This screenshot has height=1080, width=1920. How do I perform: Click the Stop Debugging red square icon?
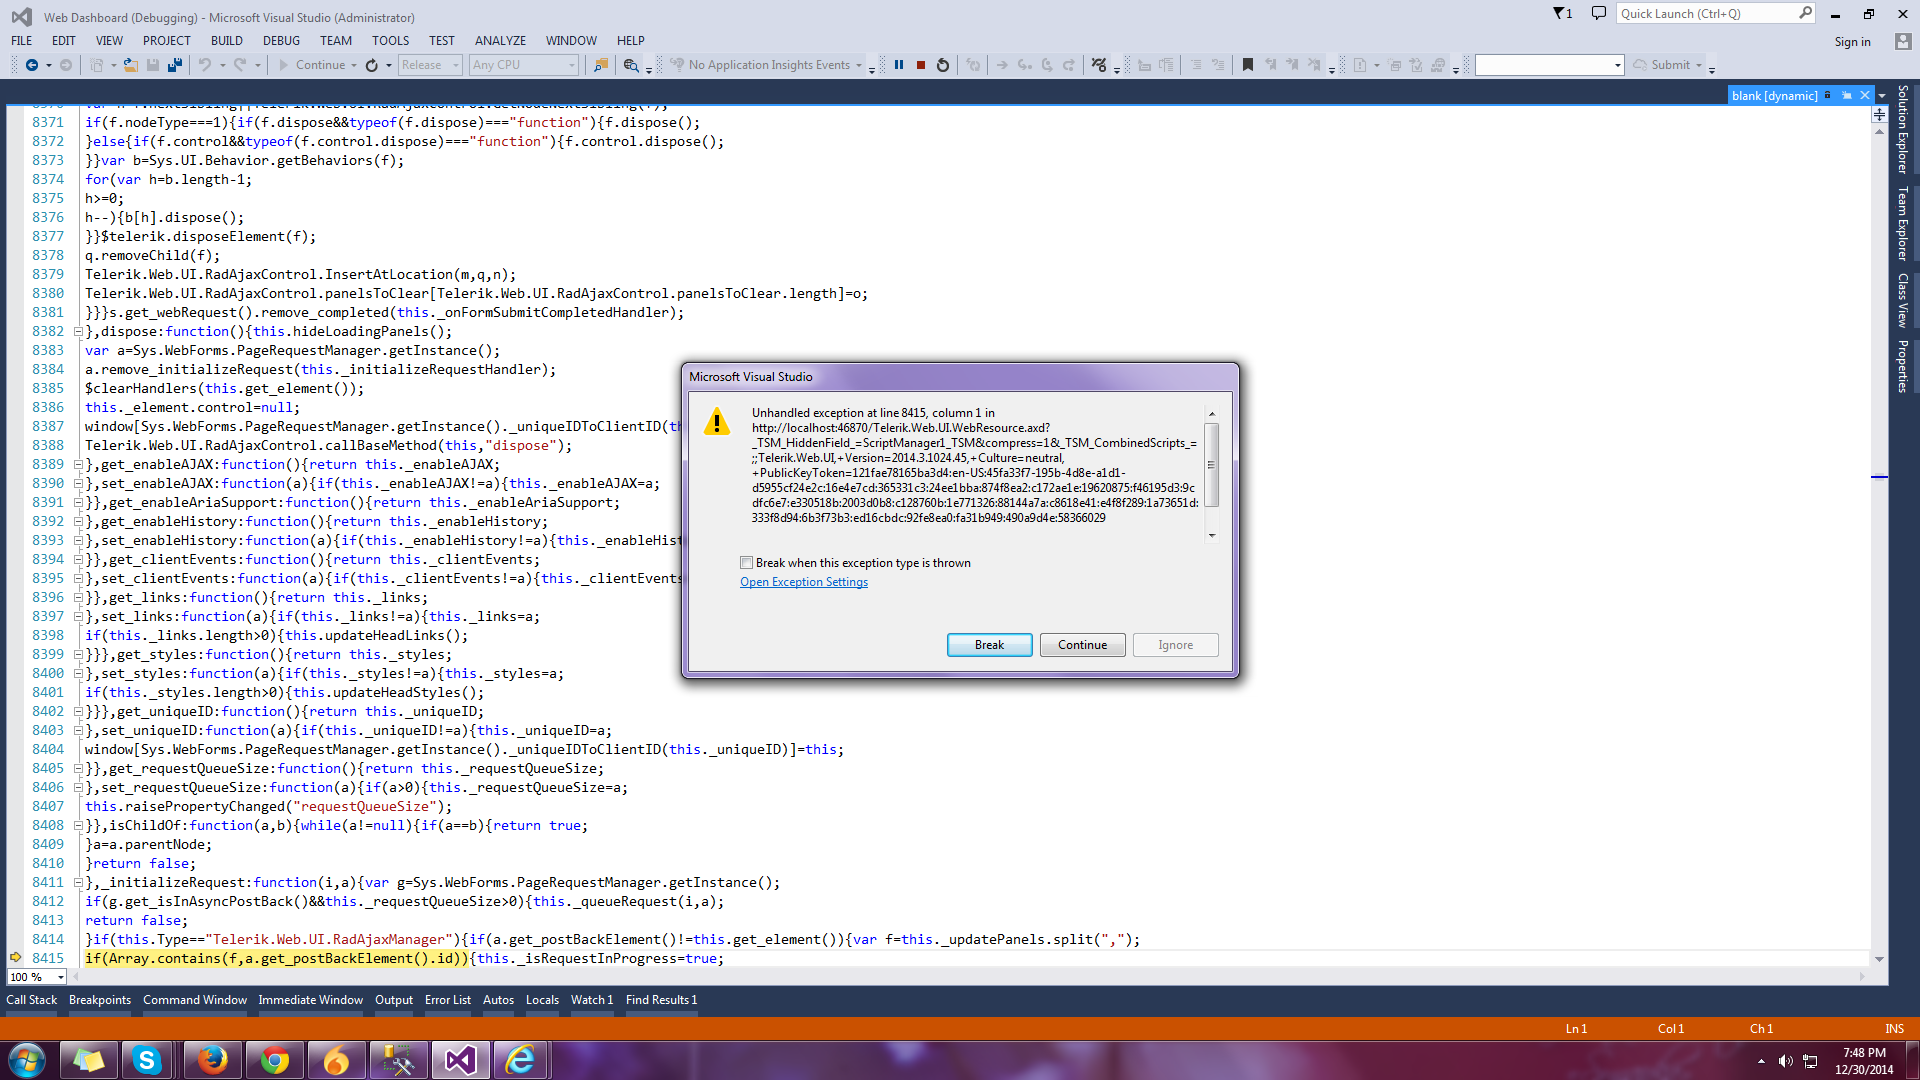921,65
